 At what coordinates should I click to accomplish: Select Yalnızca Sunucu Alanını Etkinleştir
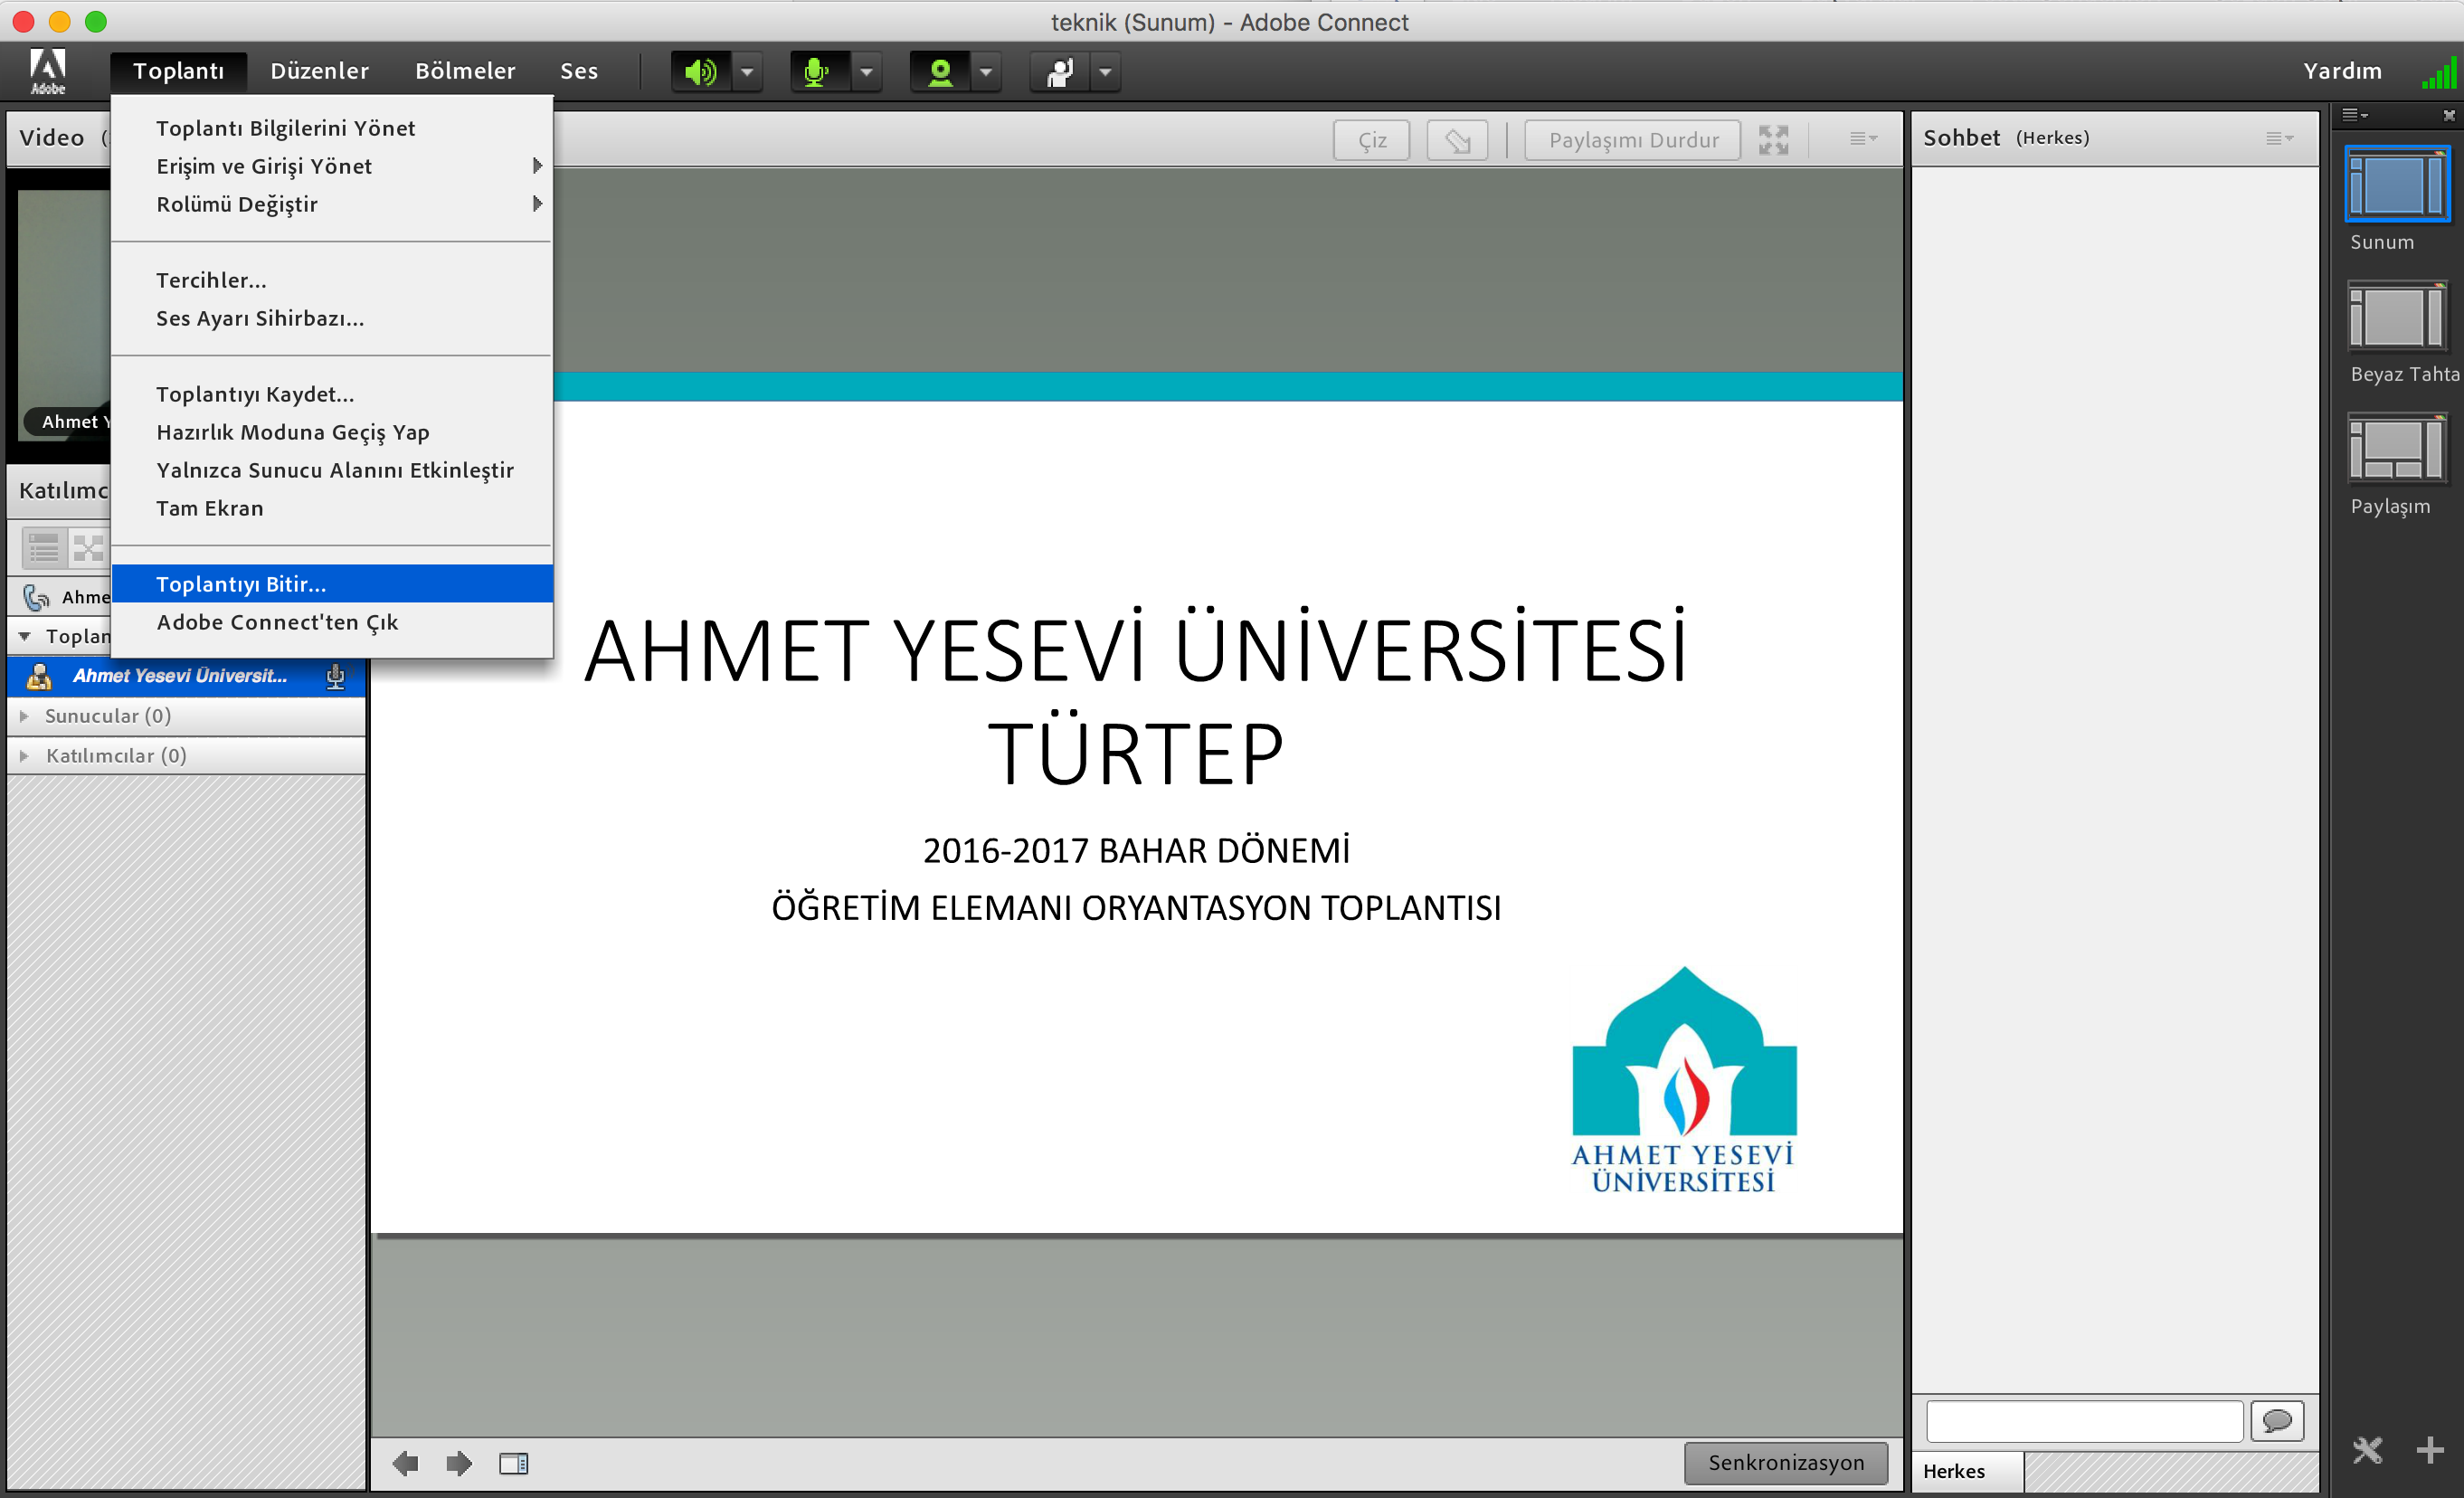point(332,470)
